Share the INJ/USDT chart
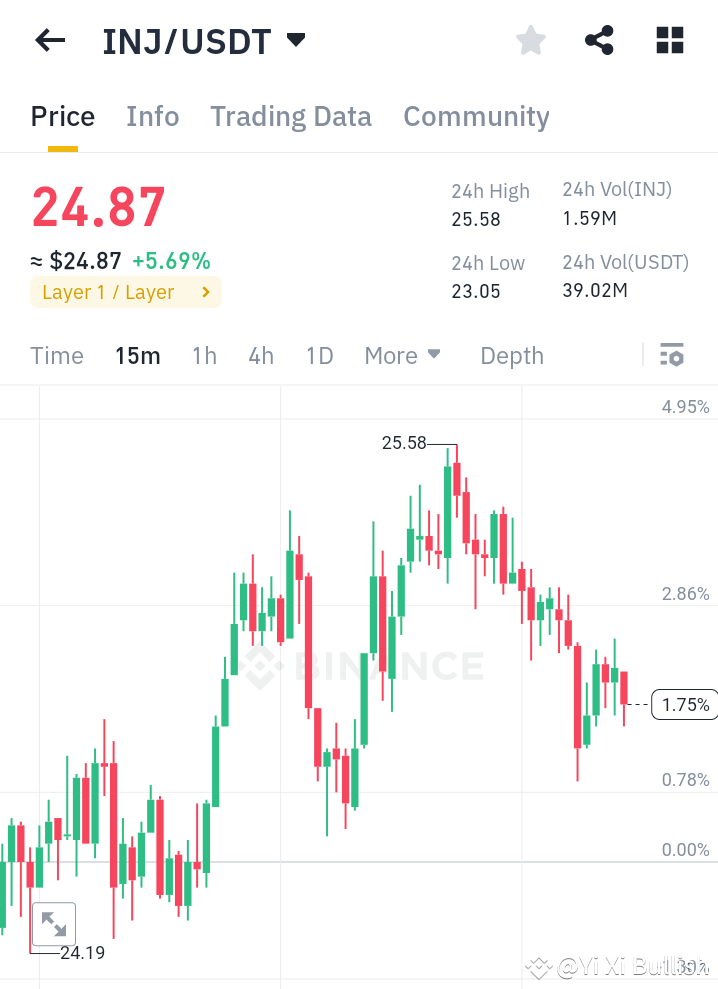 (x=599, y=40)
